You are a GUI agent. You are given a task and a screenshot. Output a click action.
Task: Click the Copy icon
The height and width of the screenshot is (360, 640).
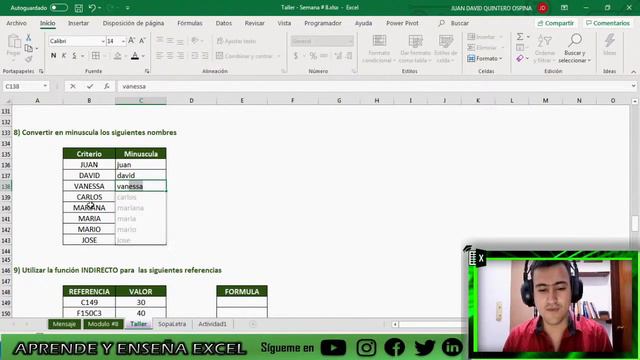[29, 49]
